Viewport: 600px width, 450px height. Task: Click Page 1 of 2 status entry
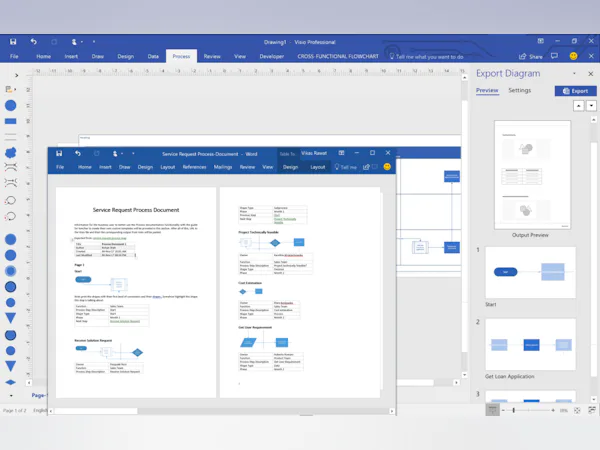click(15, 411)
